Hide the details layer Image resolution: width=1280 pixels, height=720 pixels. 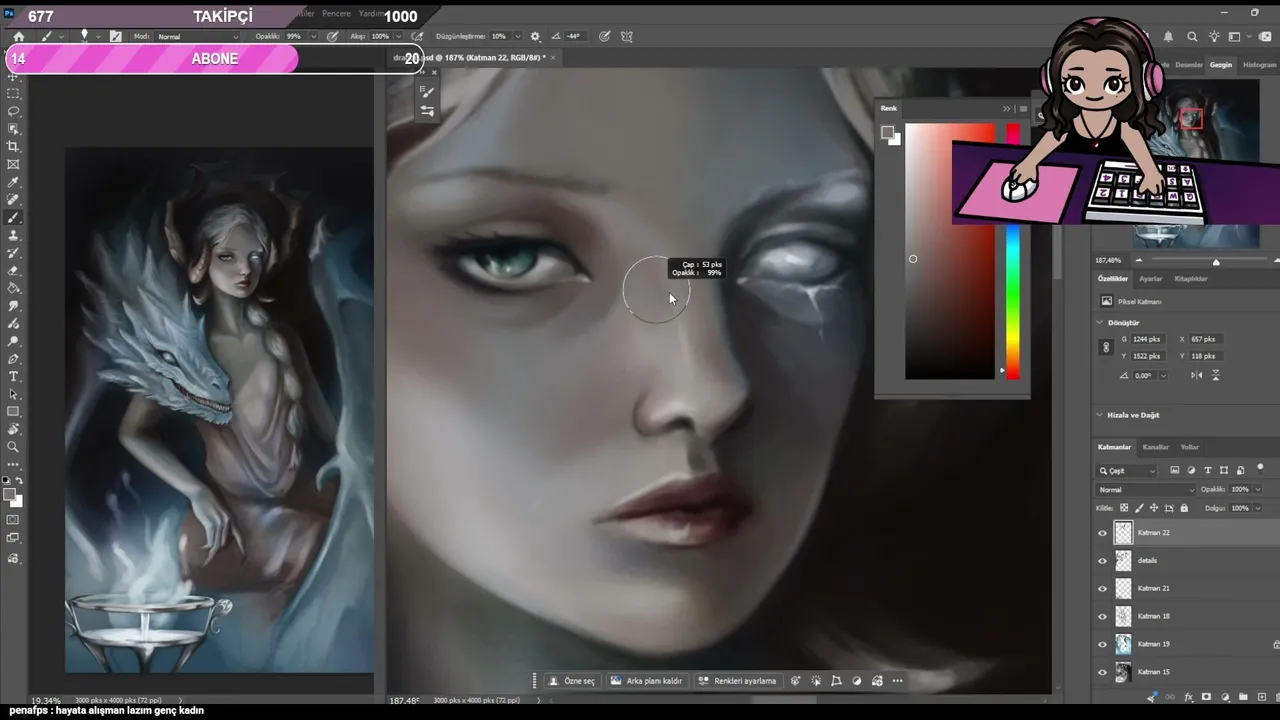click(1103, 561)
